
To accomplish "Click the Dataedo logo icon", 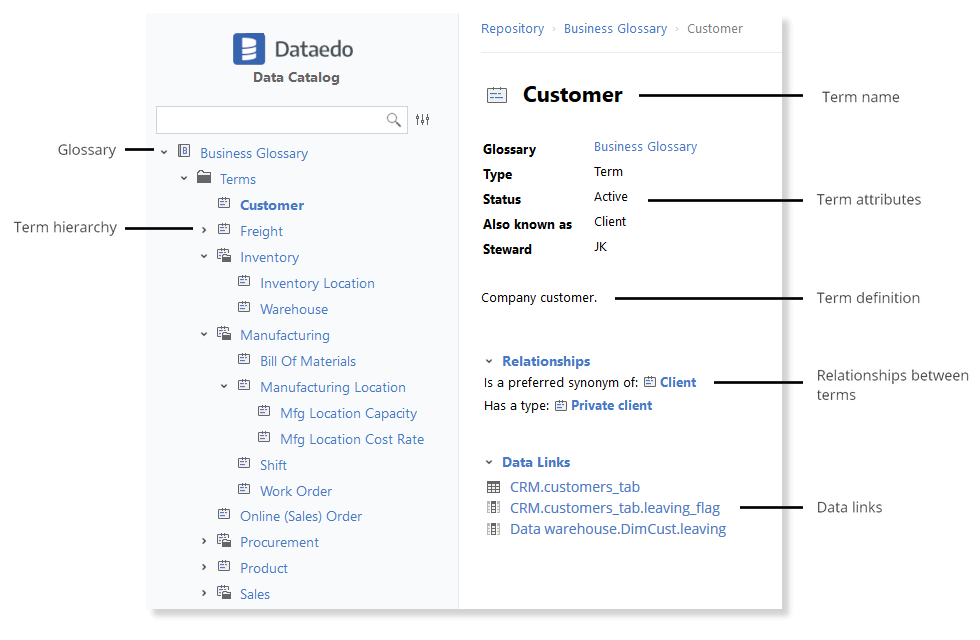I will pyautogui.click(x=248, y=49).
